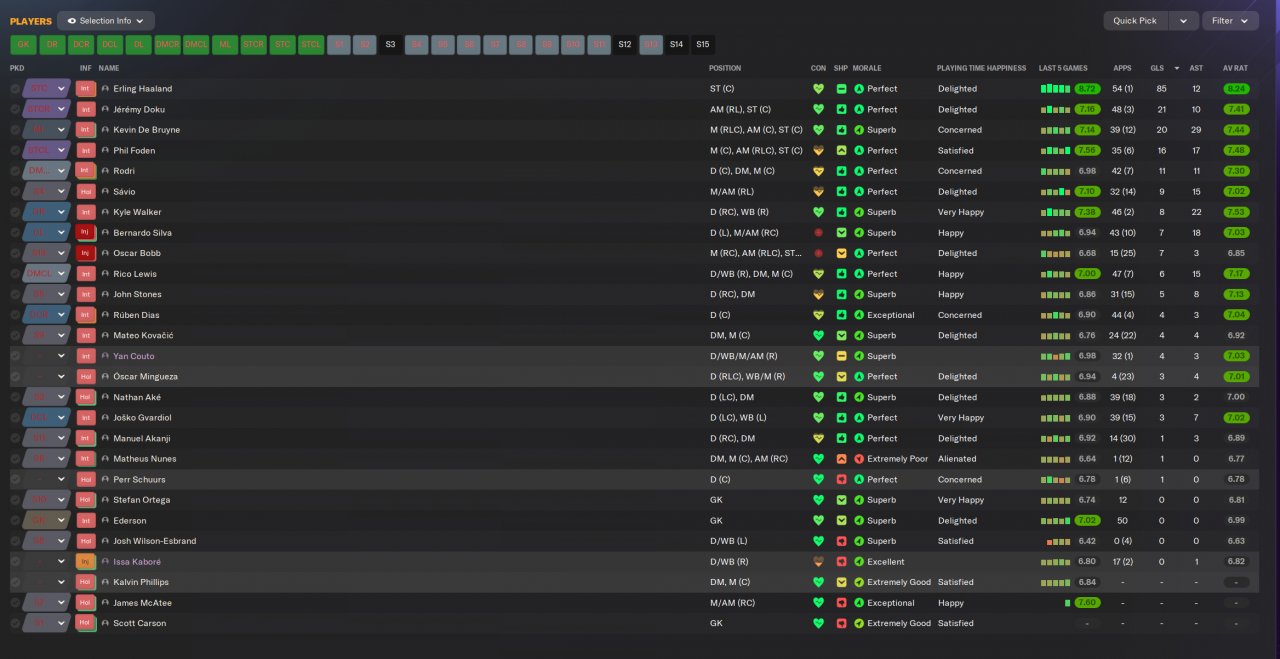Screen dimensions: 1280x659
Task: Toggle the picked checkmark for Jérémy Doku
Action: tap(15, 109)
